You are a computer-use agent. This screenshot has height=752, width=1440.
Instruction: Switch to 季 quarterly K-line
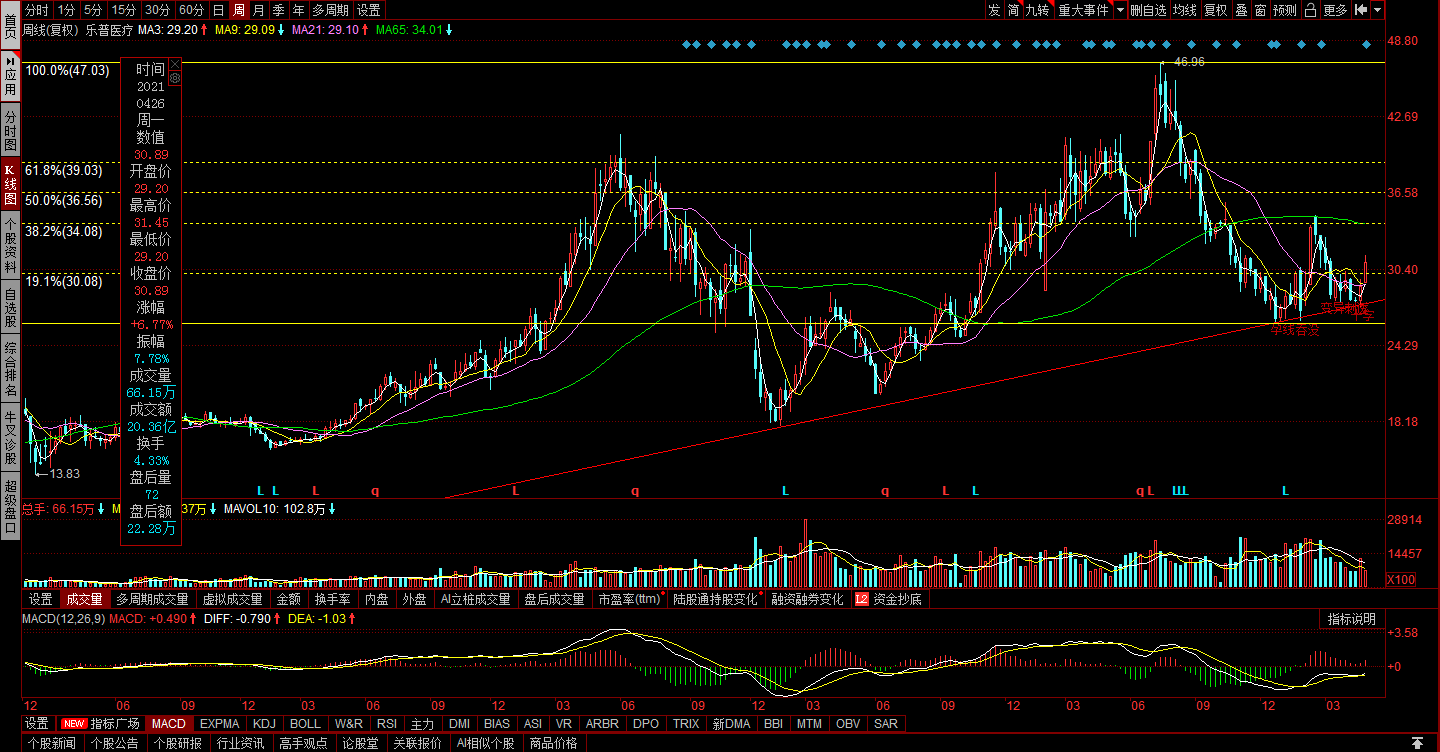pyautogui.click(x=279, y=10)
